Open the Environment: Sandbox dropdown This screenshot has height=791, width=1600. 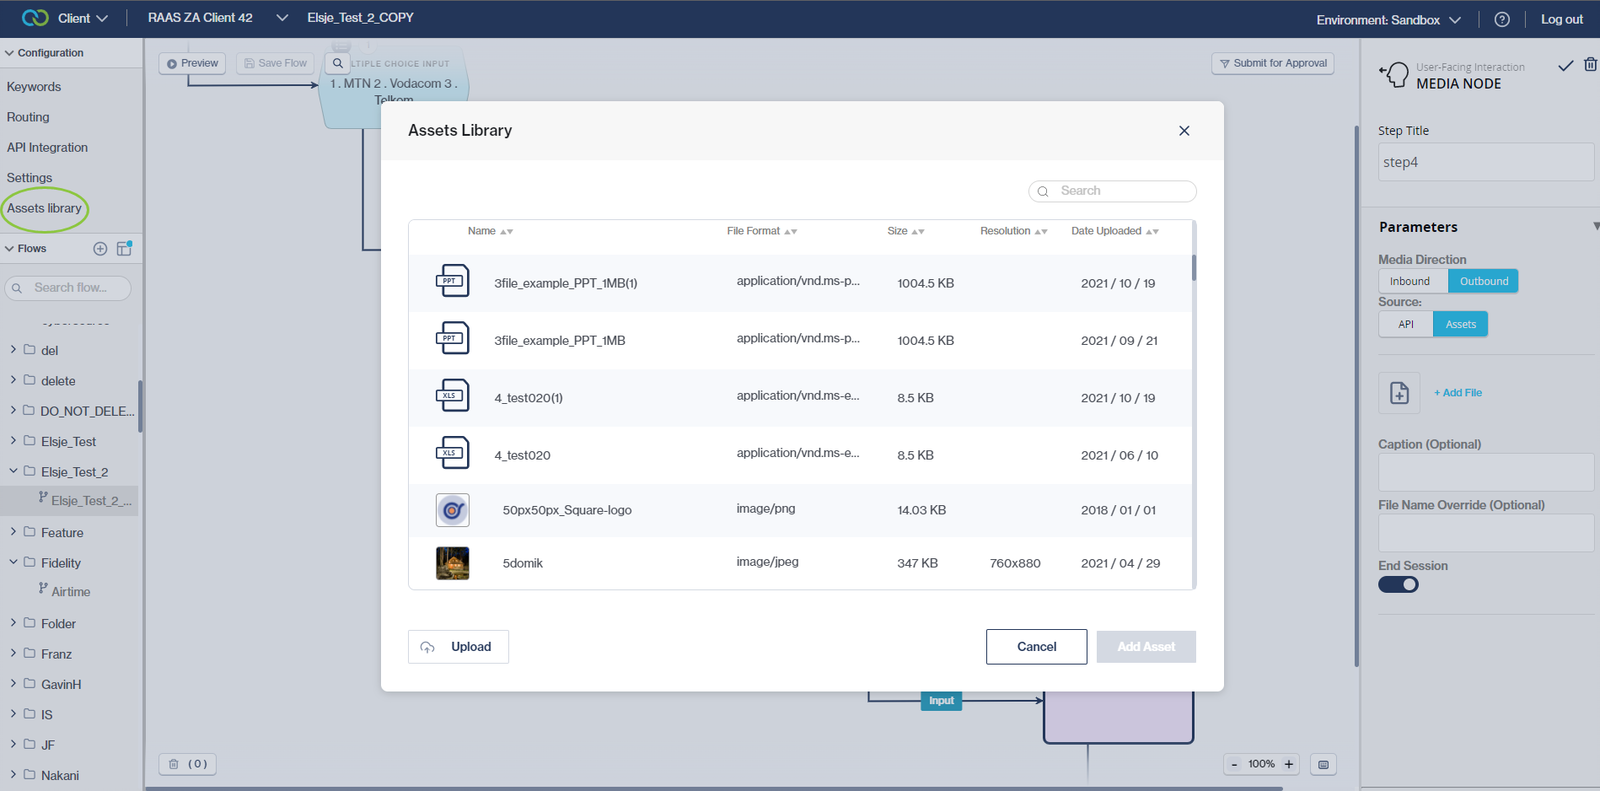[1388, 20]
